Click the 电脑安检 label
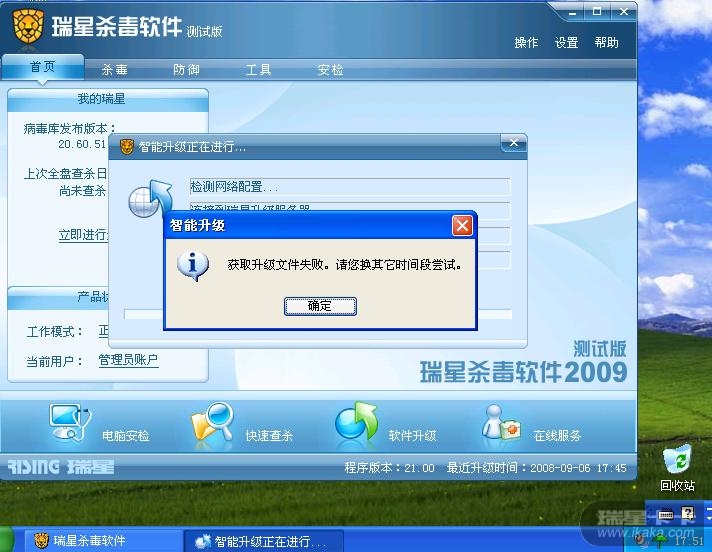Screen dimensions: 712x552 (125, 436)
